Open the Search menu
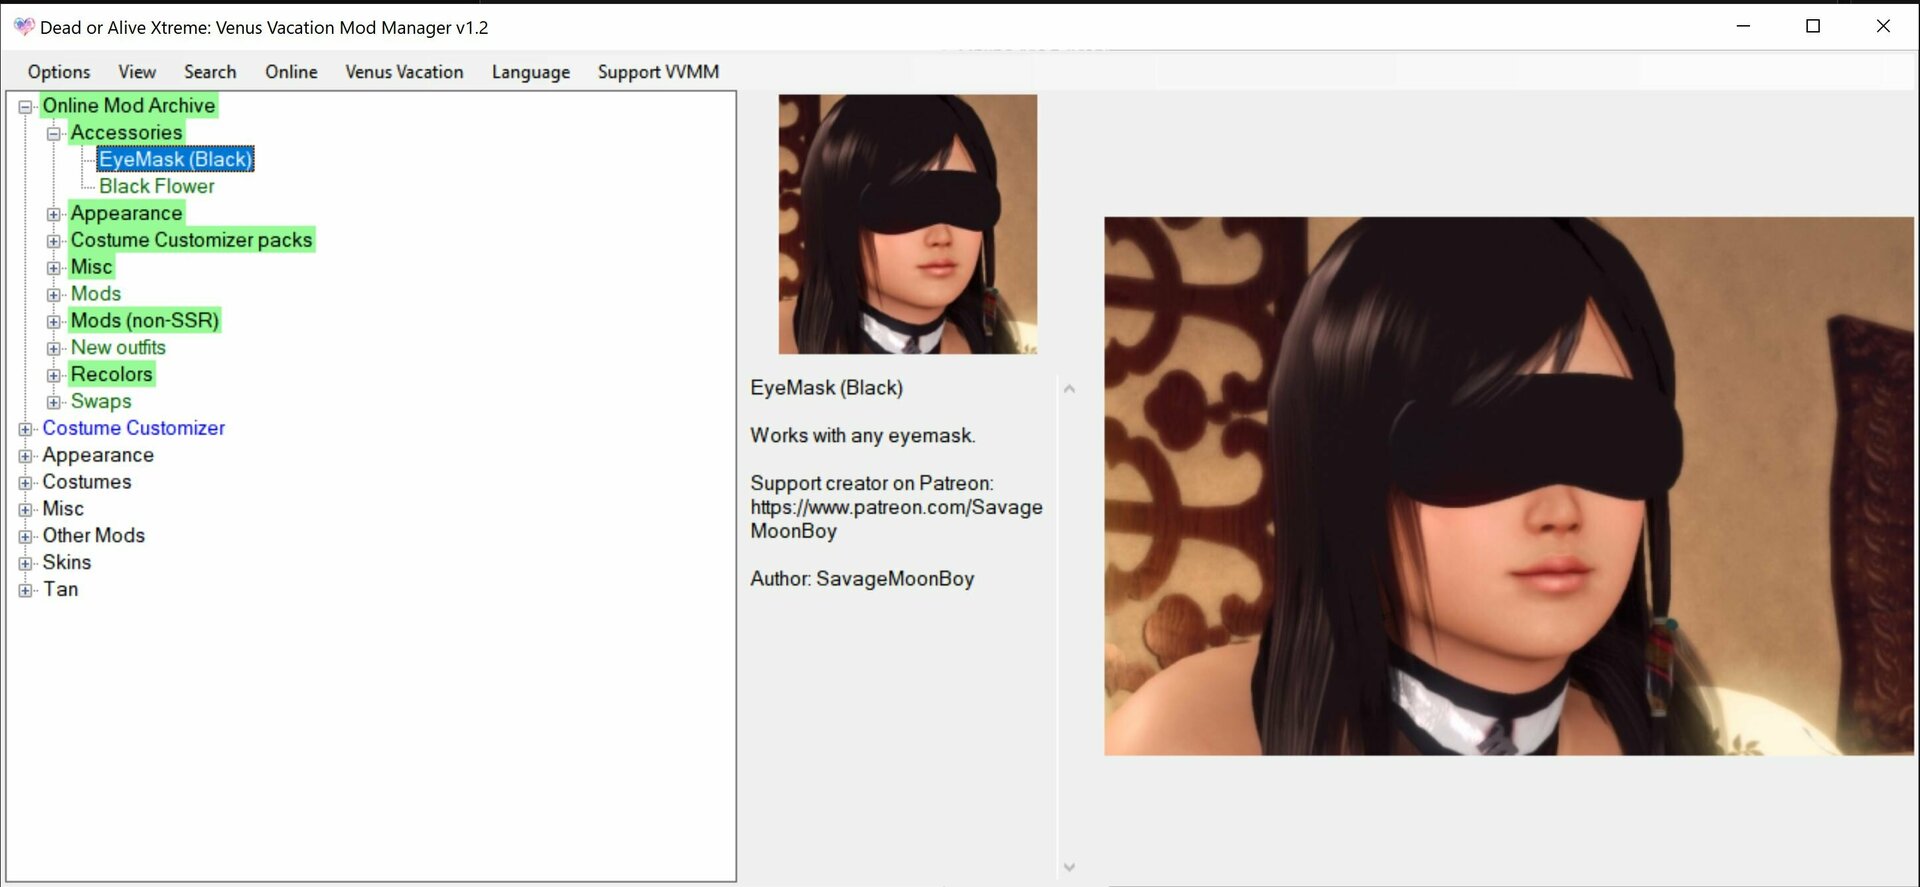 [x=210, y=72]
